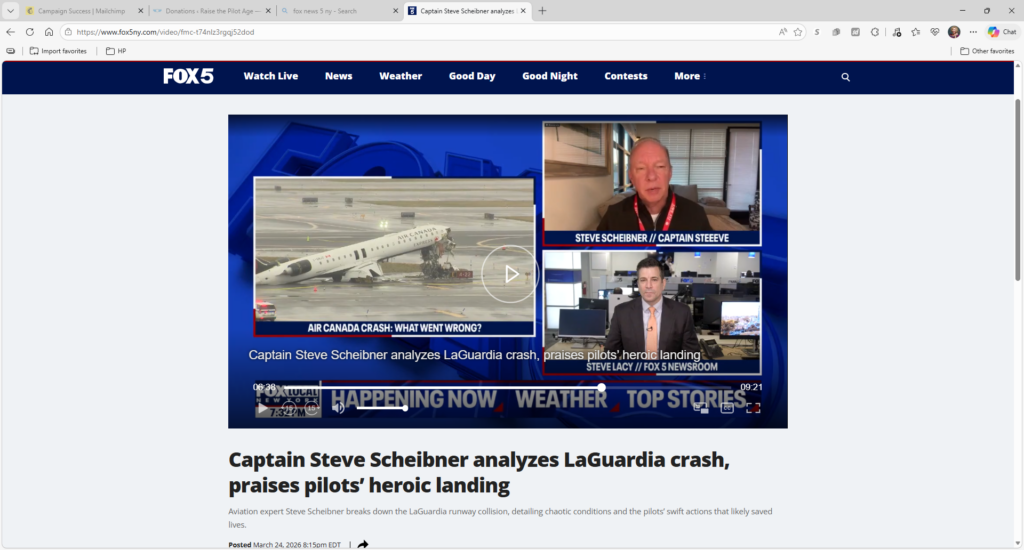Expand the More menu in the FOX 5 navigation

click(x=690, y=76)
